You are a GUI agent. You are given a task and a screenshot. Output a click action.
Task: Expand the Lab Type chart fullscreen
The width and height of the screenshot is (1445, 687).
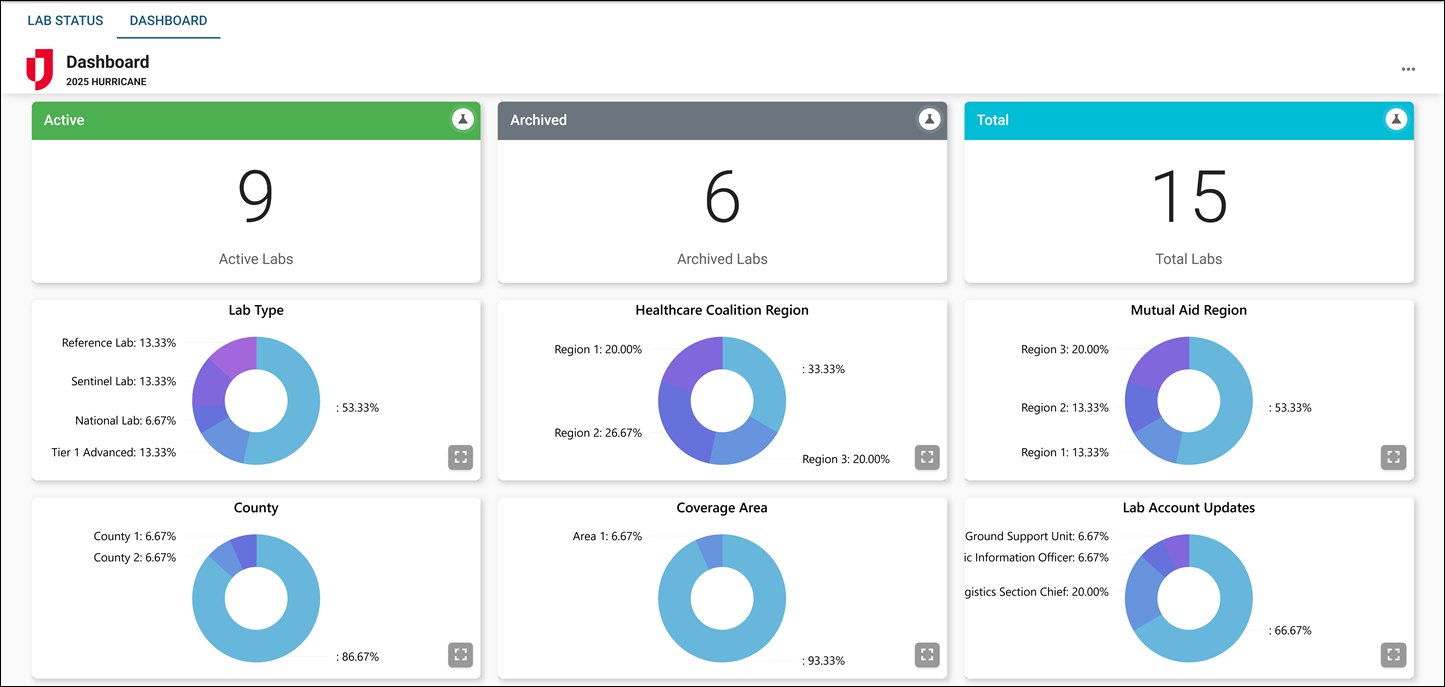460,457
